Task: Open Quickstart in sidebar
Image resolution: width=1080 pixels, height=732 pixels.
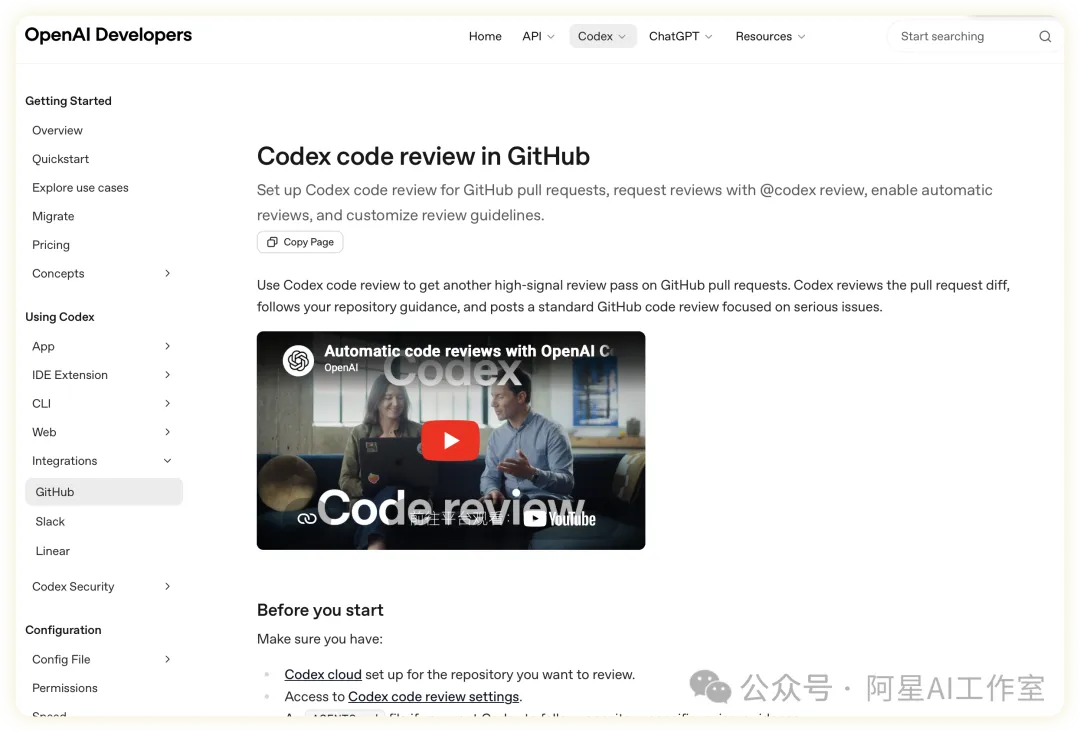Action: tap(61, 159)
